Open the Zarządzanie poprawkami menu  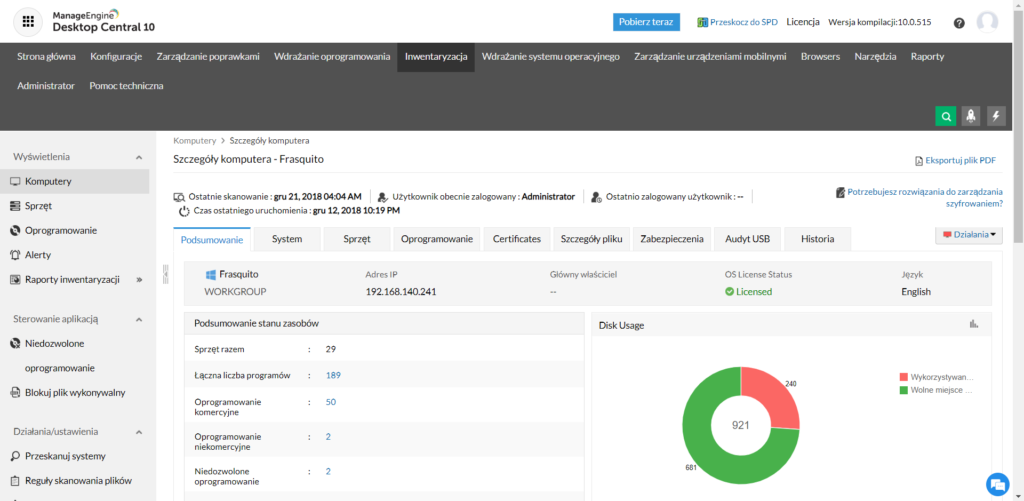click(x=207, y=57)
